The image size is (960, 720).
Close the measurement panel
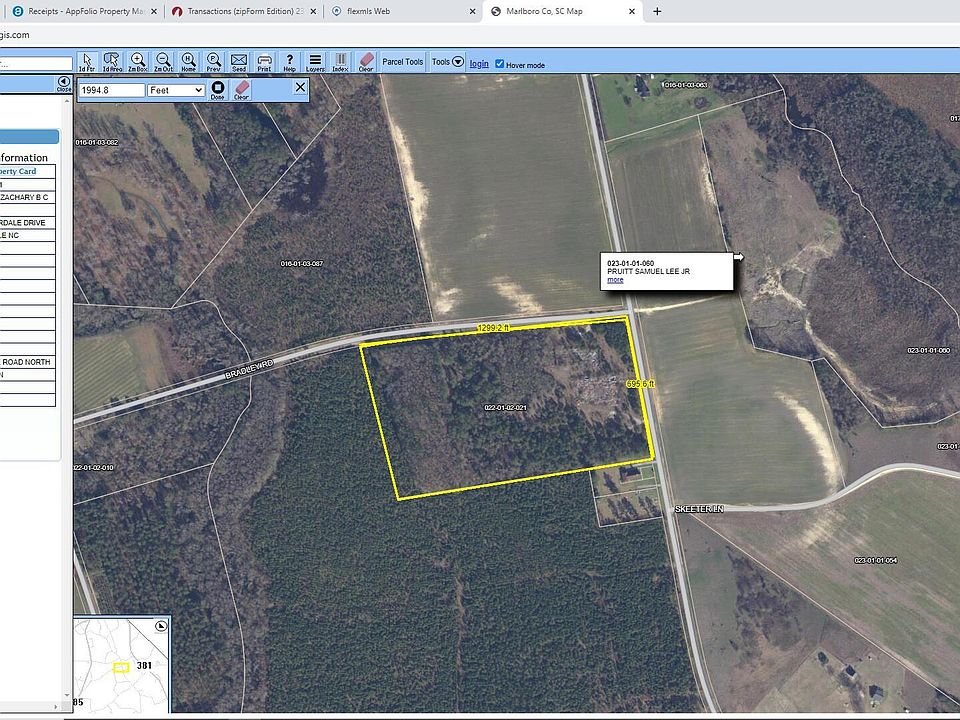(300, 87)
